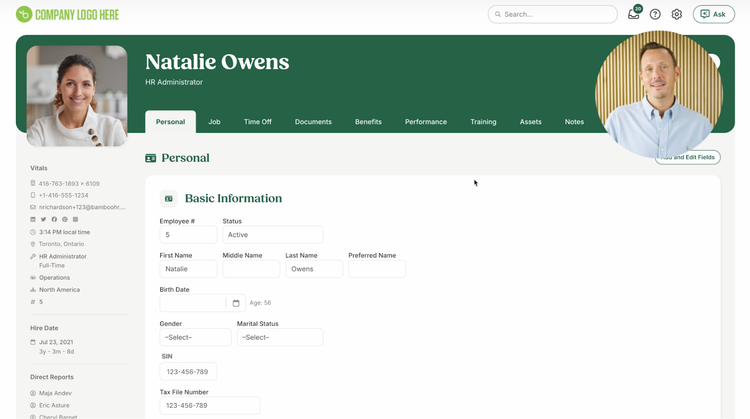Click the First Name field with Natalie

(x=188, y=269)
